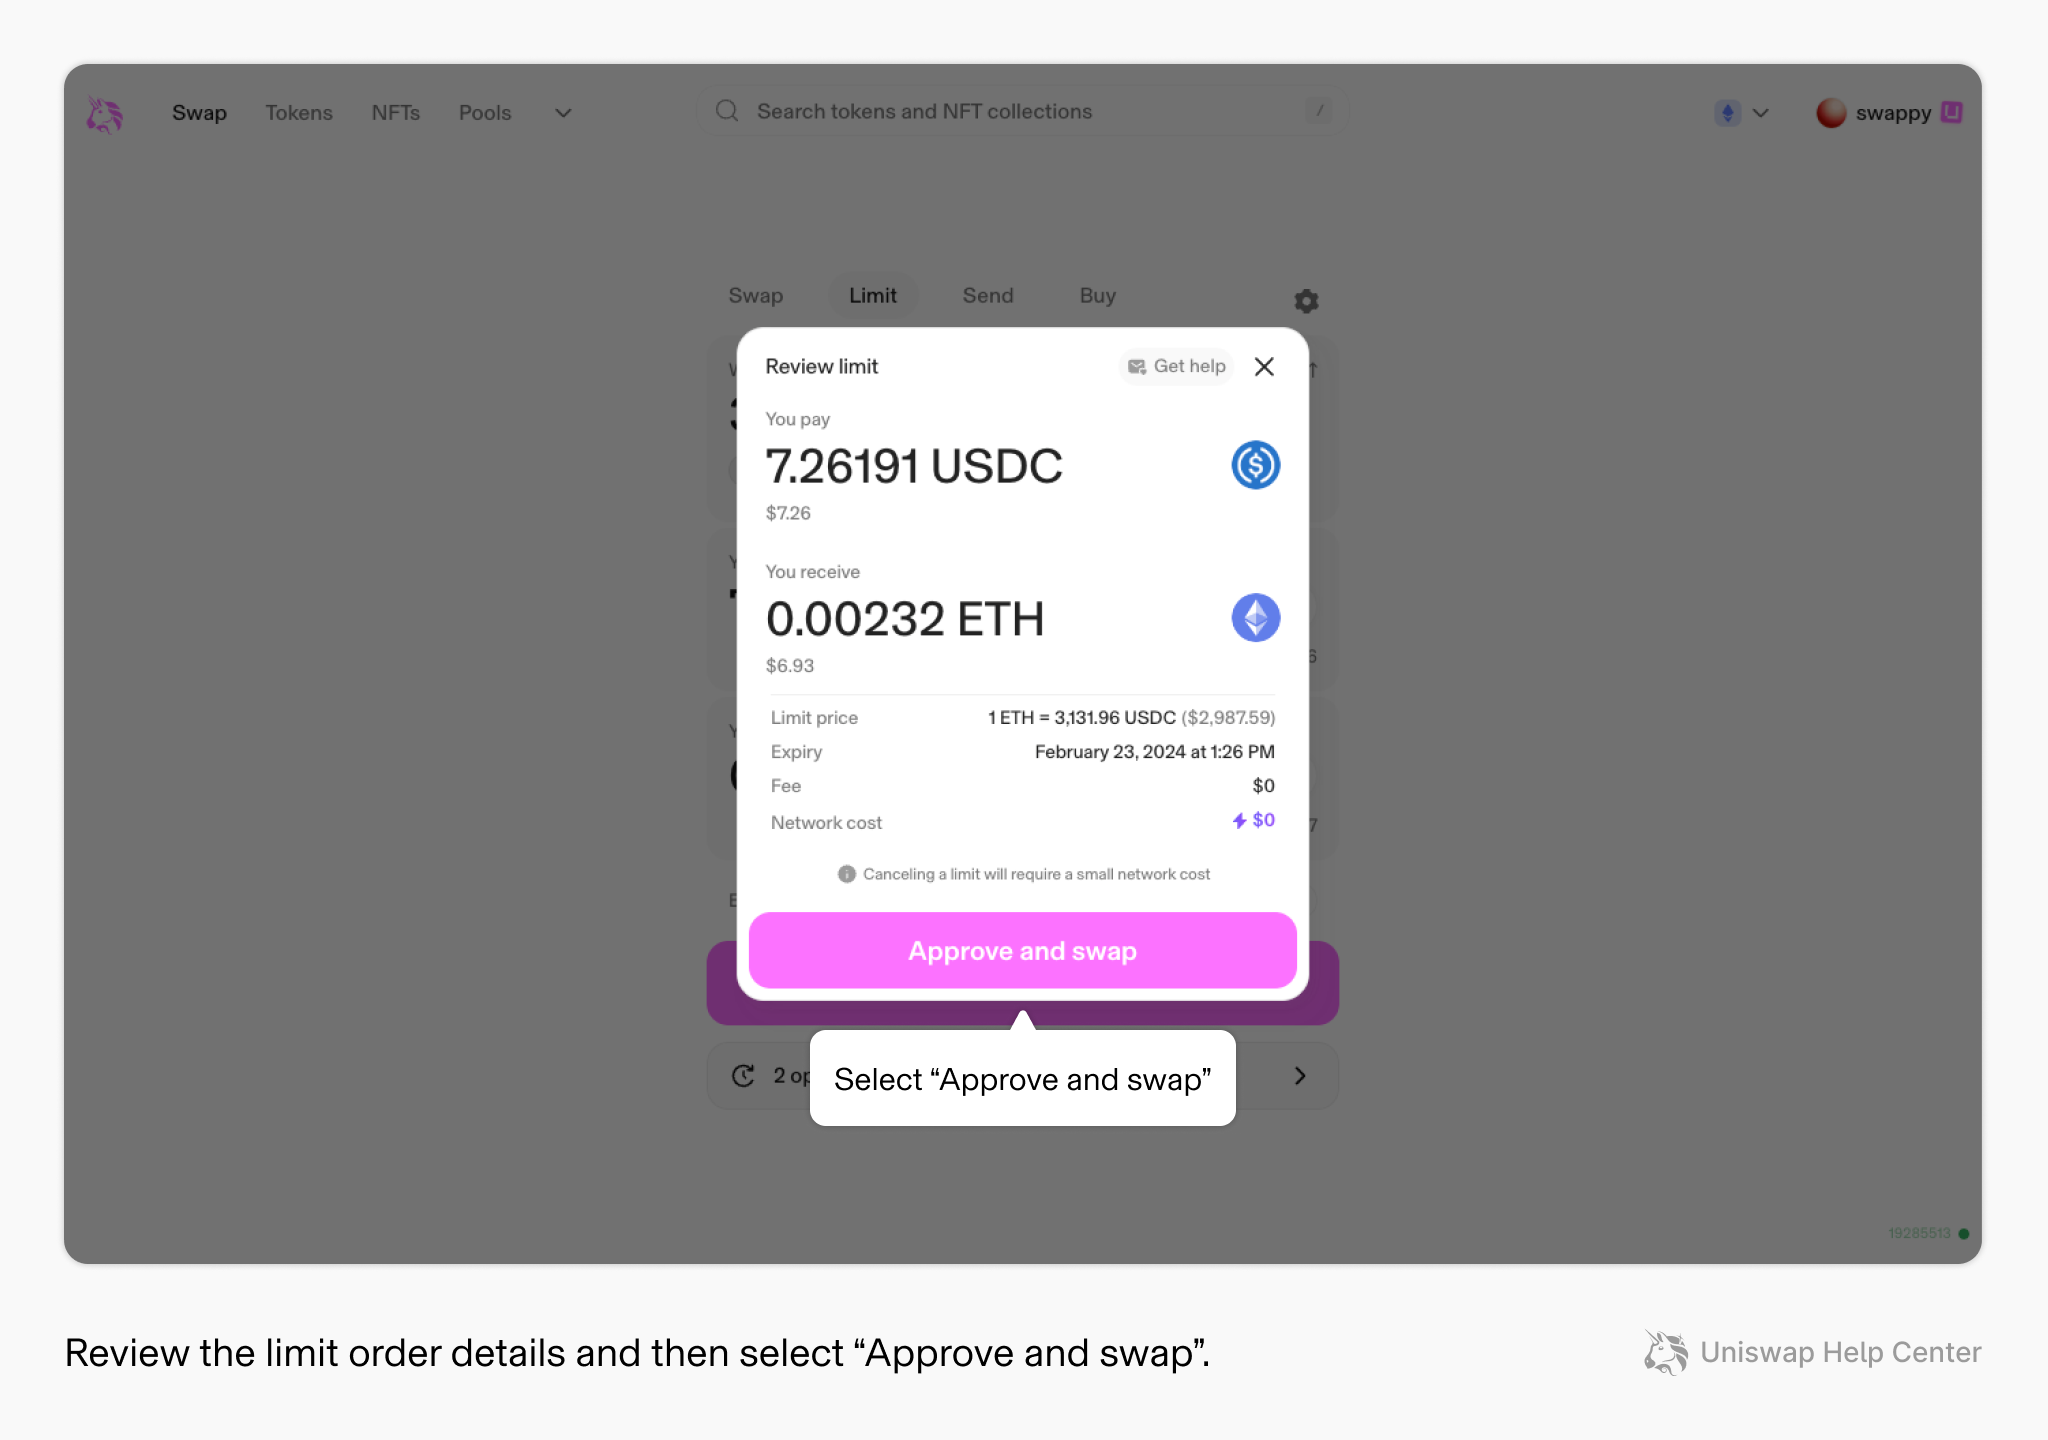Click the Uniswap unicorn logo

click(x=104, y=114)
